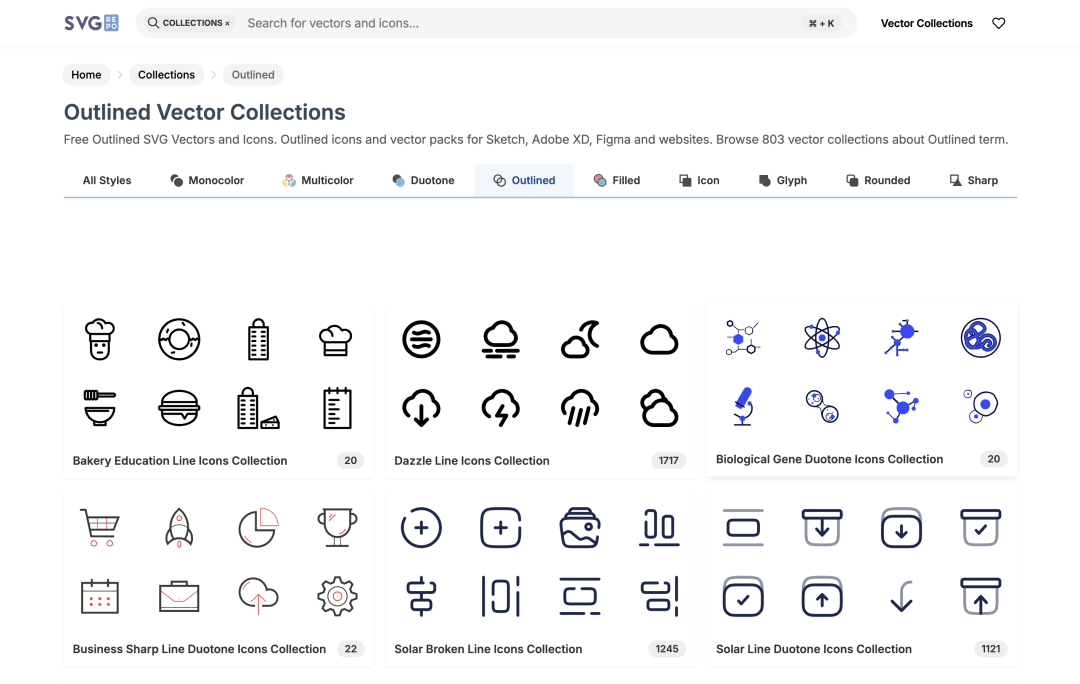
Task: Switch to Monocolor tab
Action: coord(207,180)
